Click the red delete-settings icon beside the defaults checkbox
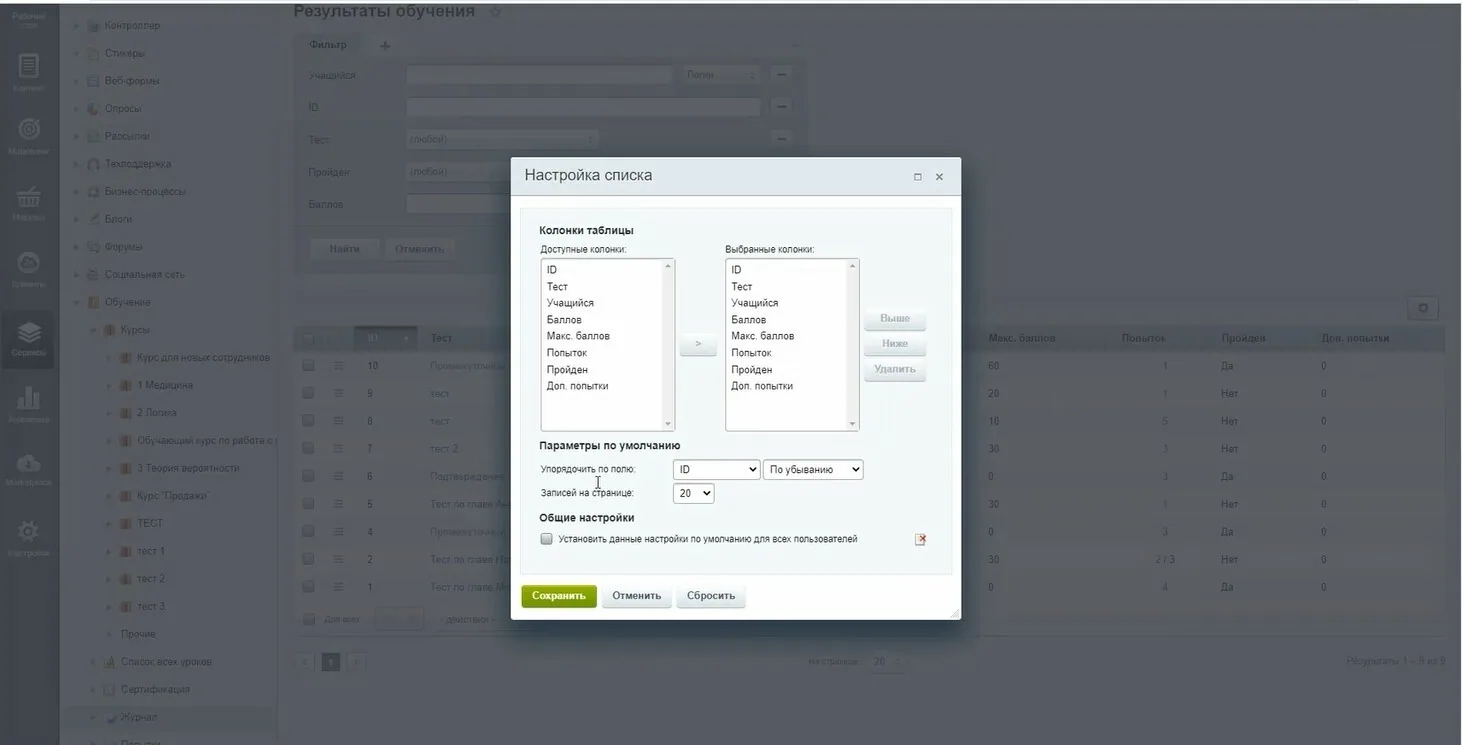Screen dimensions: 1462x745 point(920,539)
